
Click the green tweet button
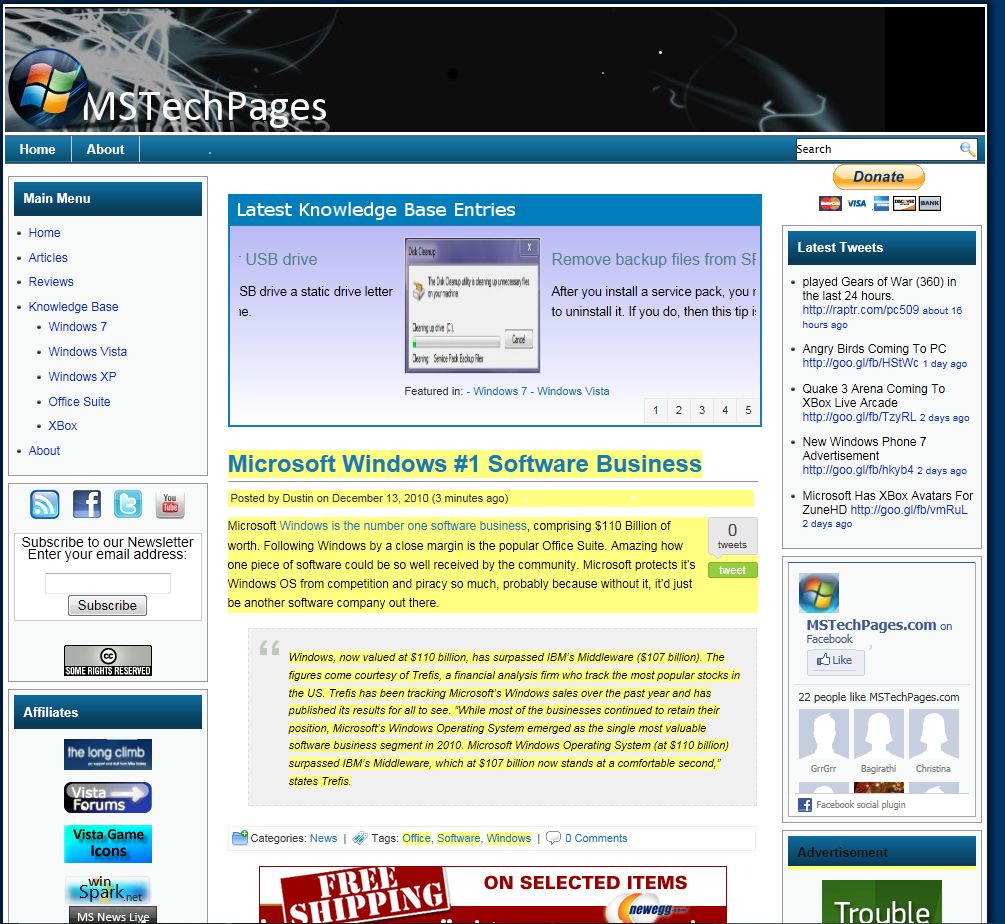point(732,570)
